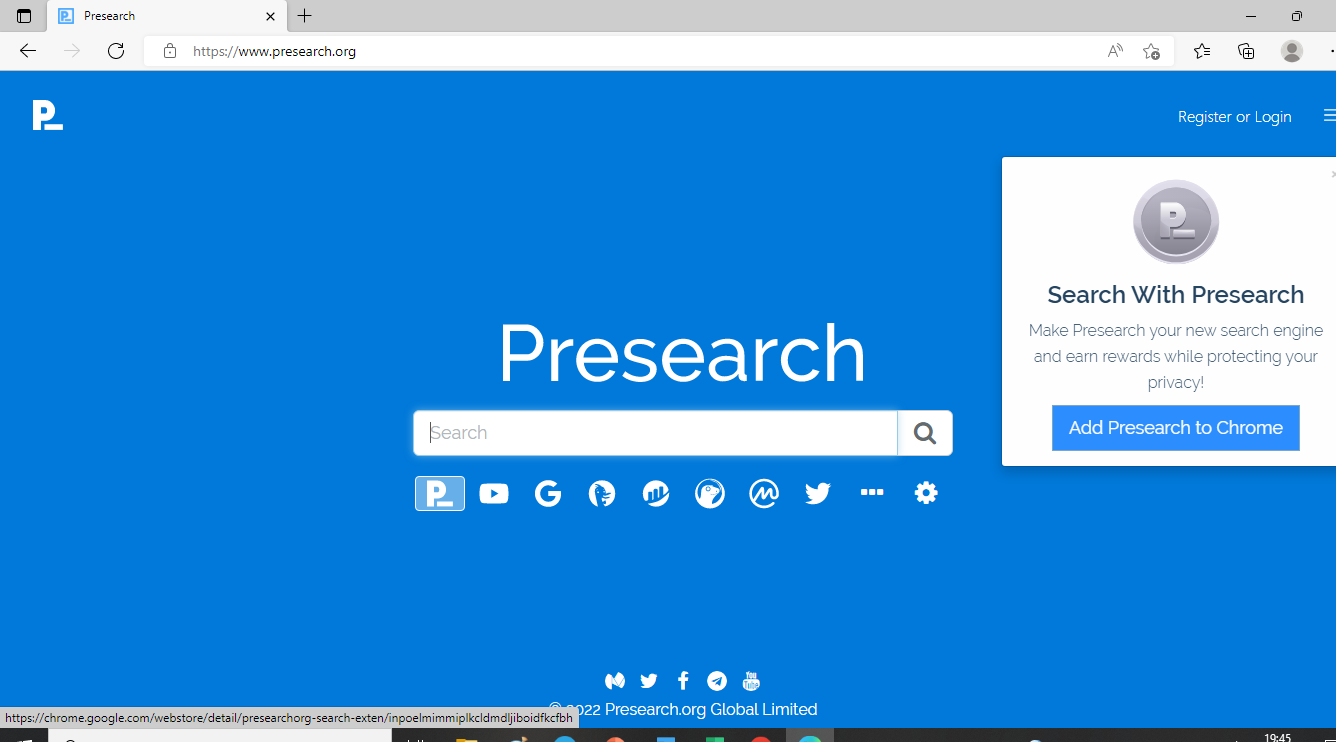The width and height of the screenshot is (1336, 742).
Task: Open the browser profile avatar
Action: click(x=1292, y=51)
